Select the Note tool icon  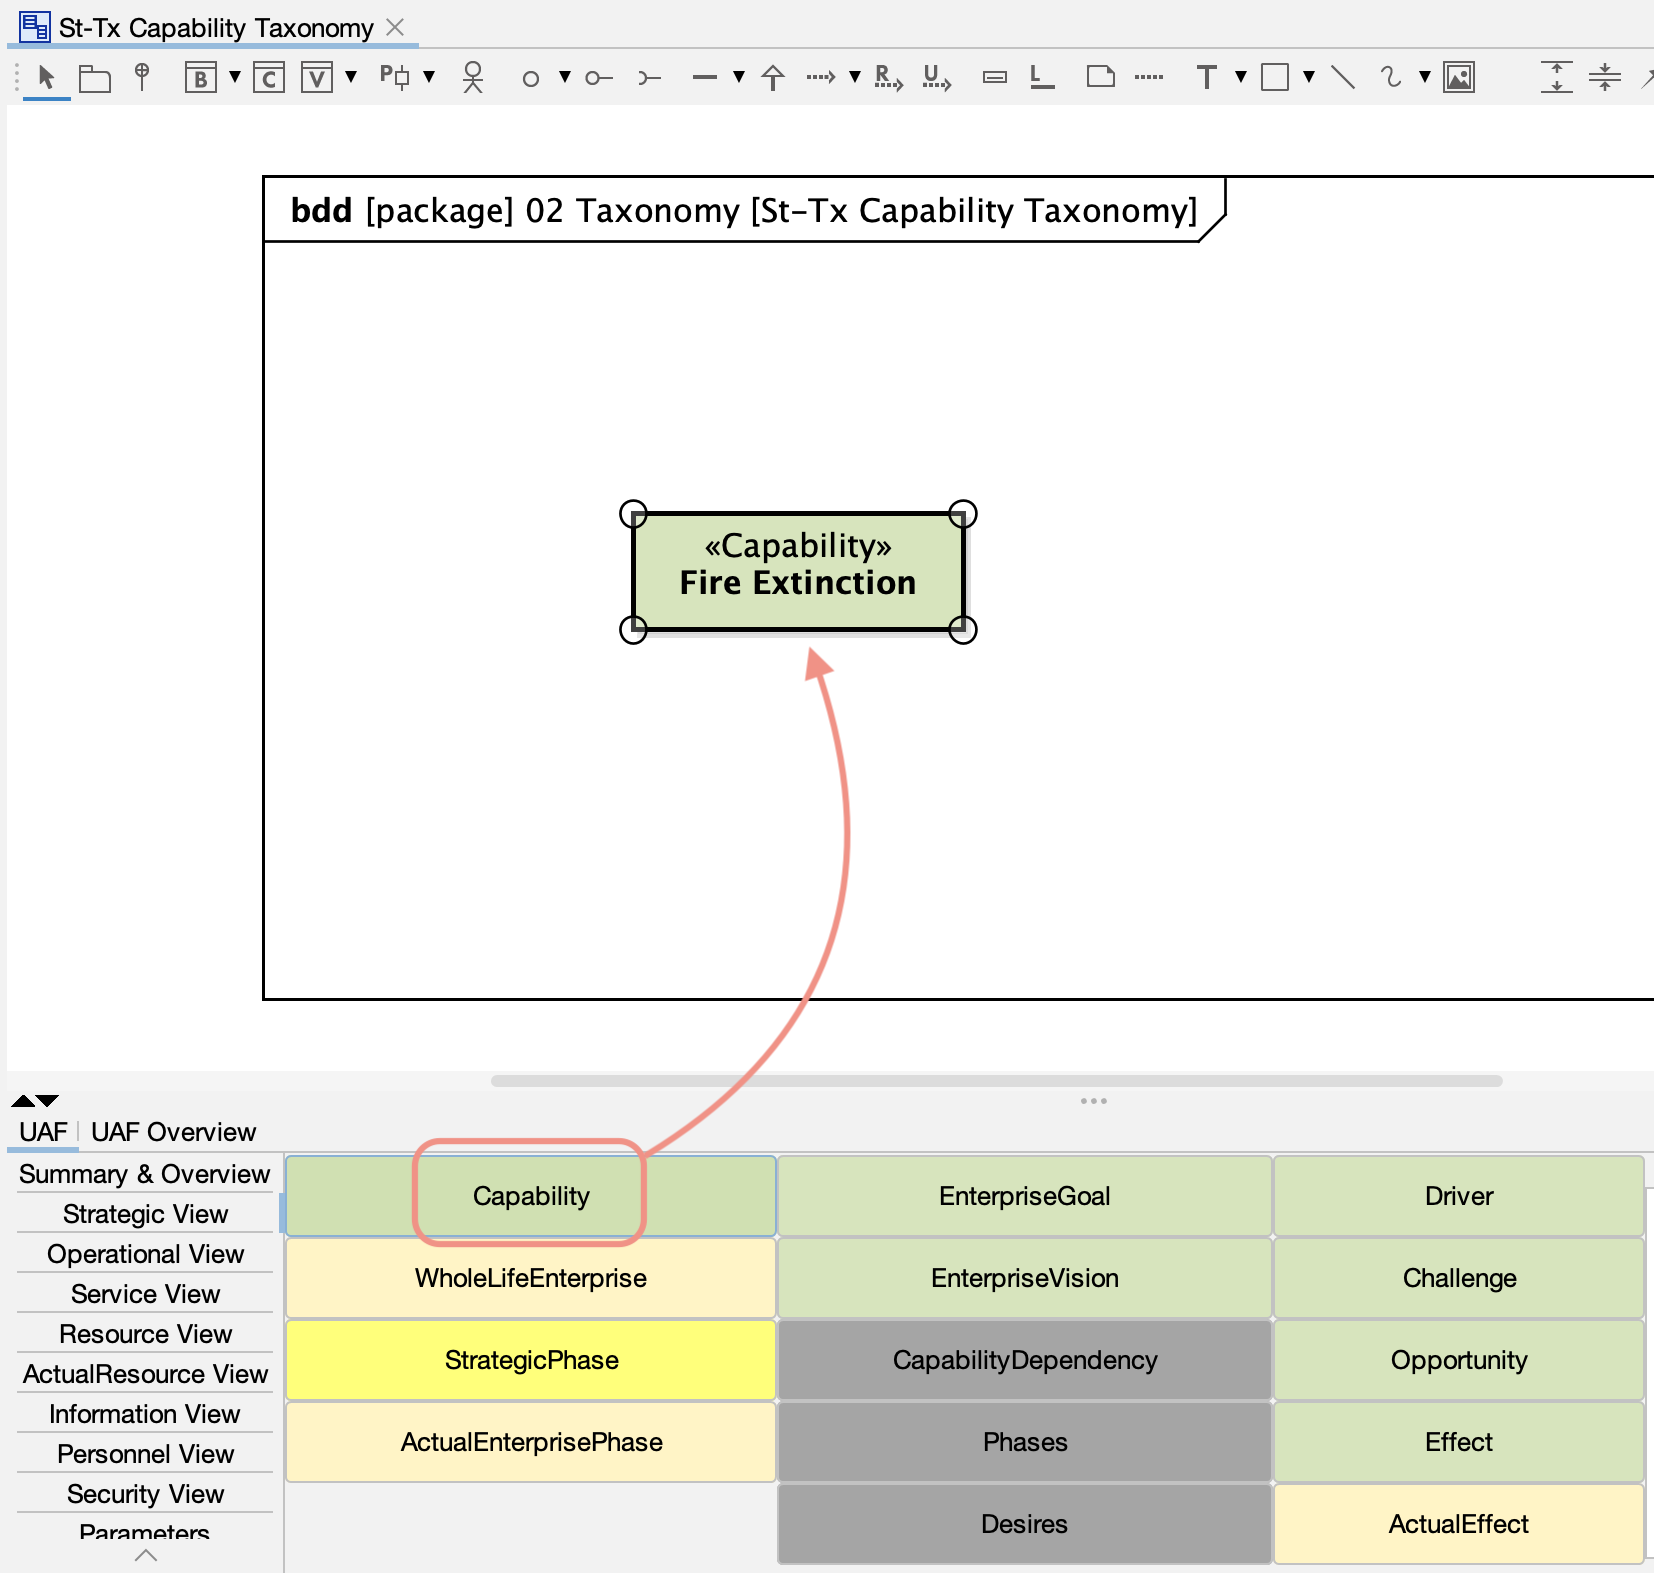(x=1100, y=77)
